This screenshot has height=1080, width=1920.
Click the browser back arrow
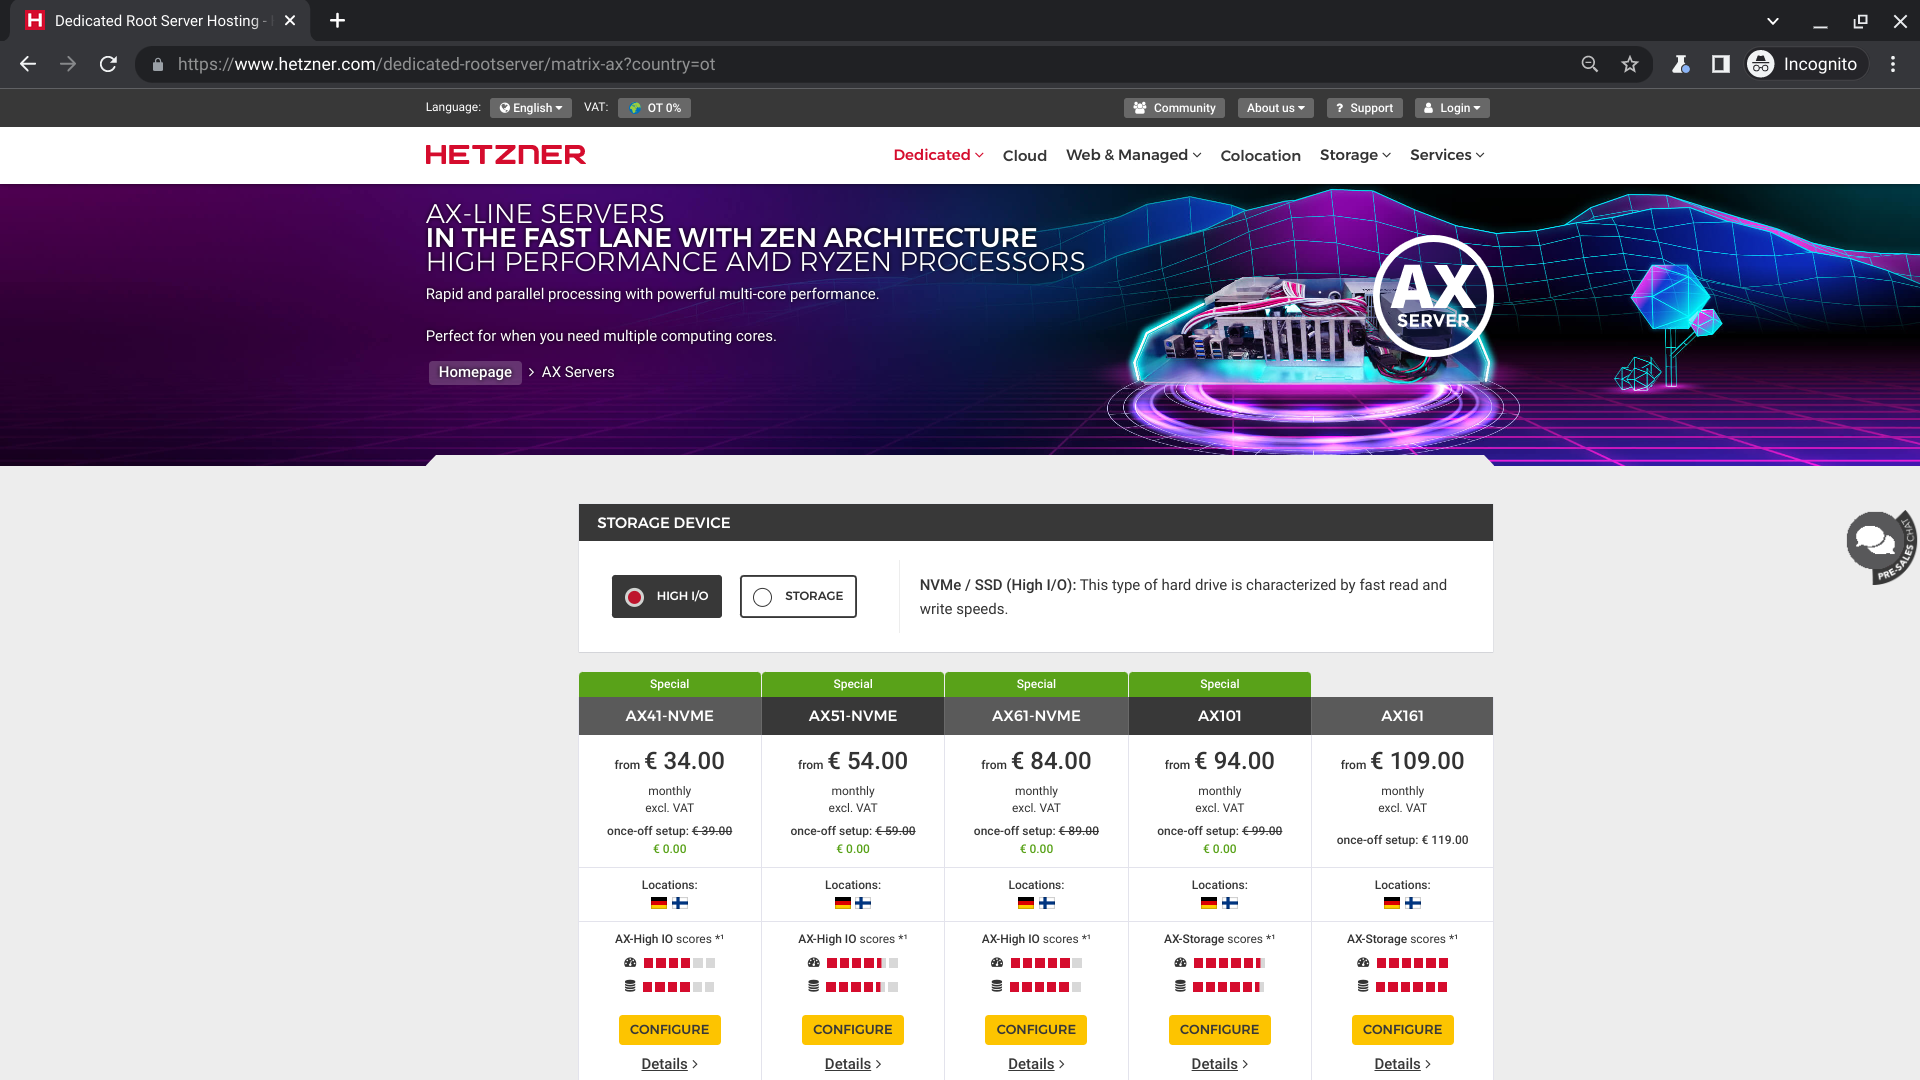[x=28, y=64]
